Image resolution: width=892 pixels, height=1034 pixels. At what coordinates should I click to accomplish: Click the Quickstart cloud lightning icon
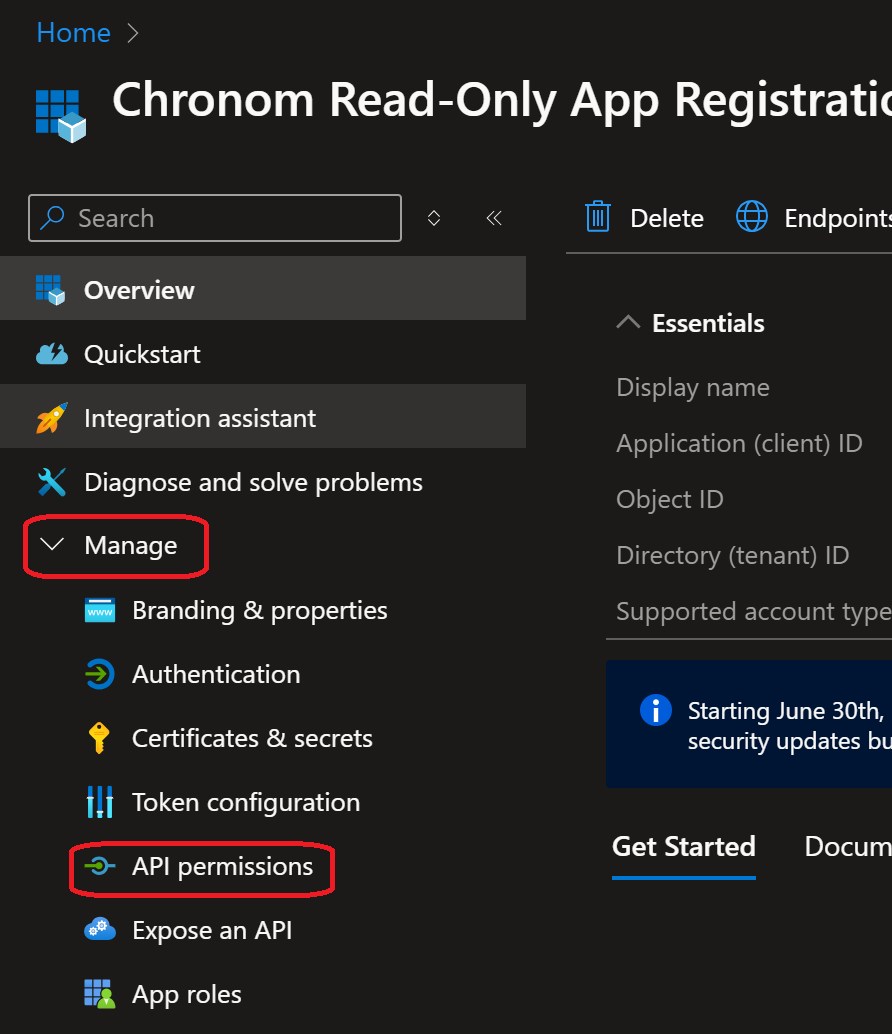point(51,354)
